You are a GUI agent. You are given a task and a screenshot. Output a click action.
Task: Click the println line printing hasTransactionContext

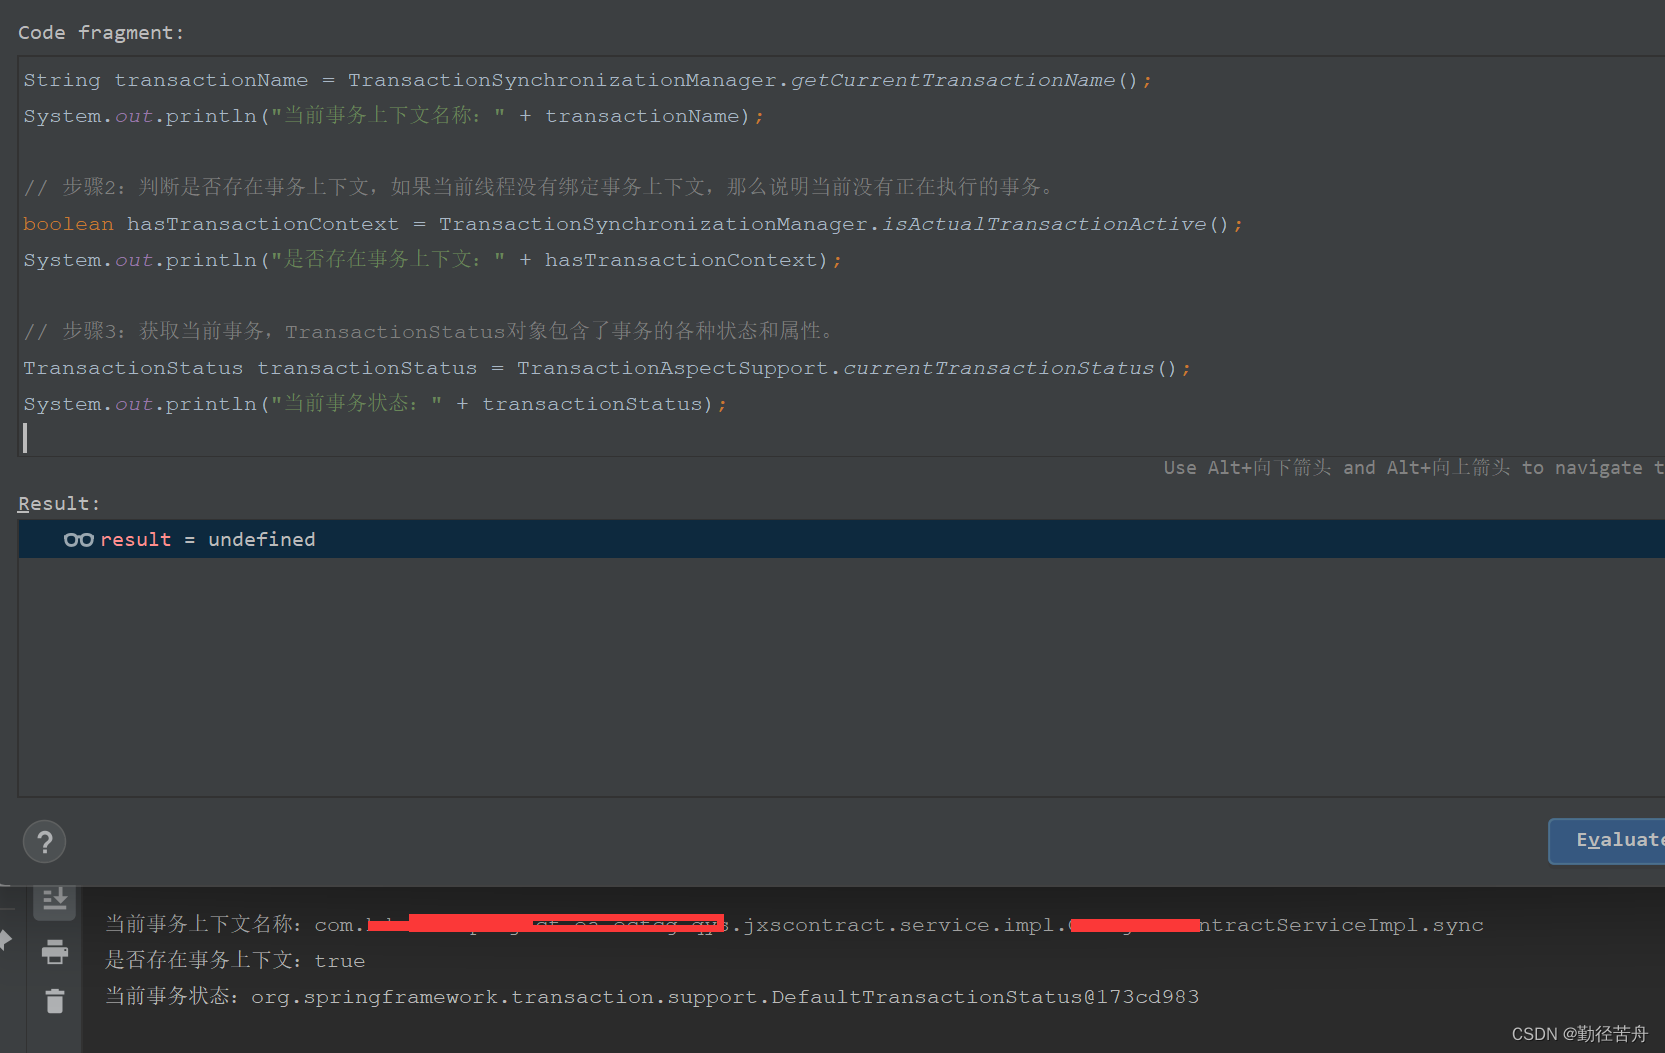point(433,260)
